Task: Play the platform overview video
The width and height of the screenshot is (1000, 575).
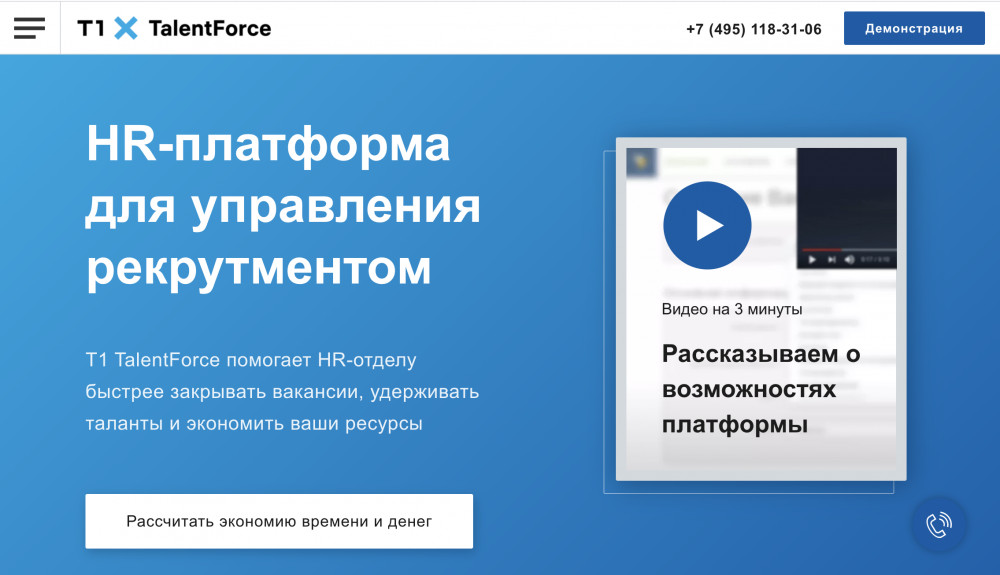Action: 707,225
